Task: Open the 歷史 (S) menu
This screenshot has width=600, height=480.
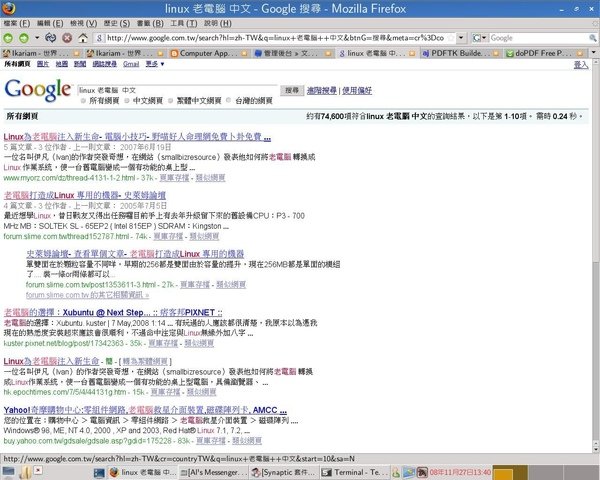Action: point(117,23)
